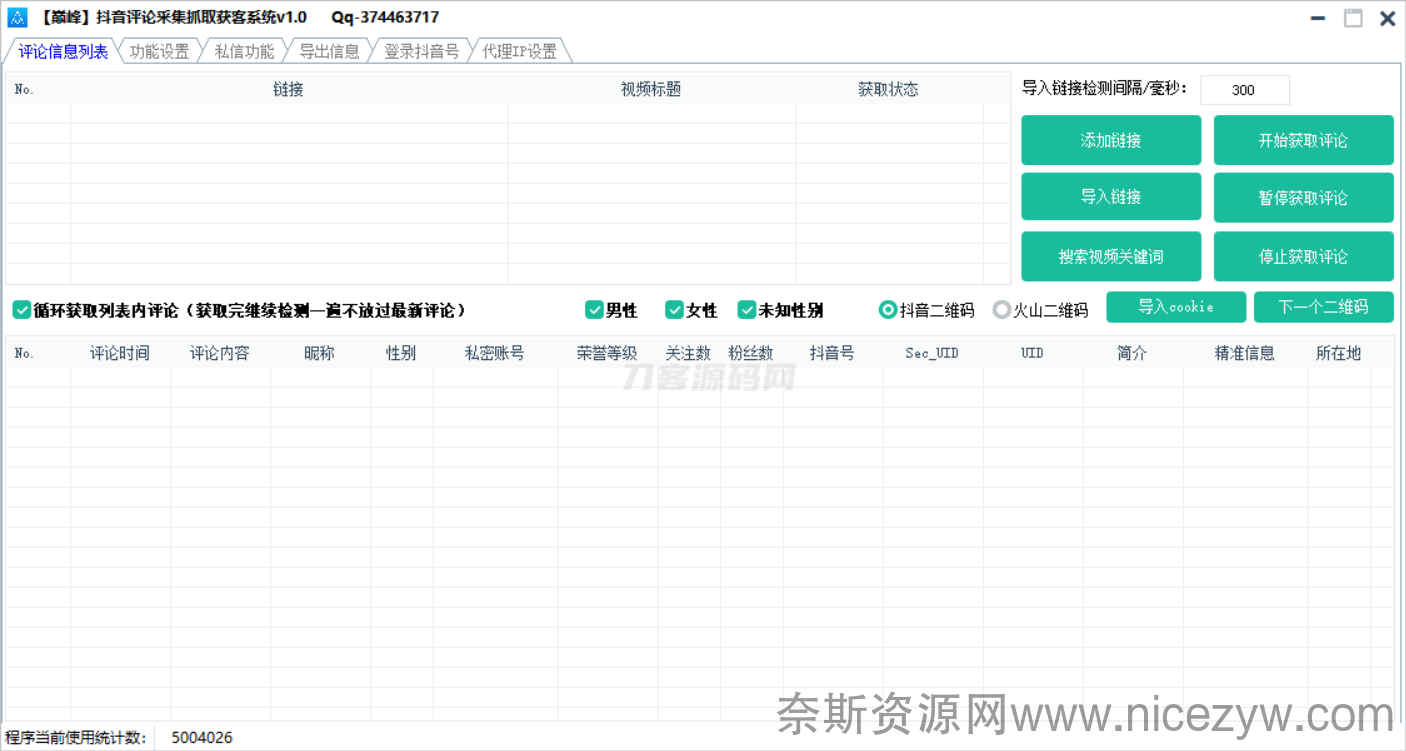Click the 链接 column header
Viewport: 1406px width, 751px height.
click(289, 89)
